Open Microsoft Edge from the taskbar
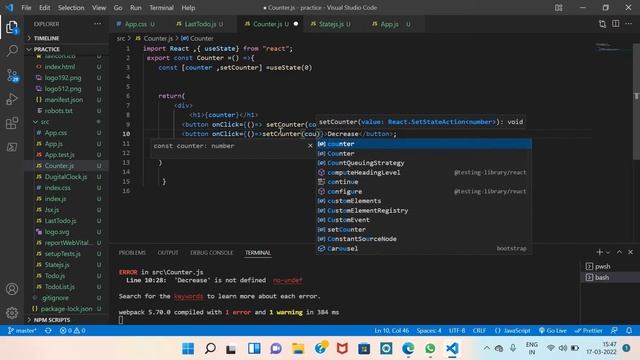This screenshot has height=360, width=640. coord(408,349)
